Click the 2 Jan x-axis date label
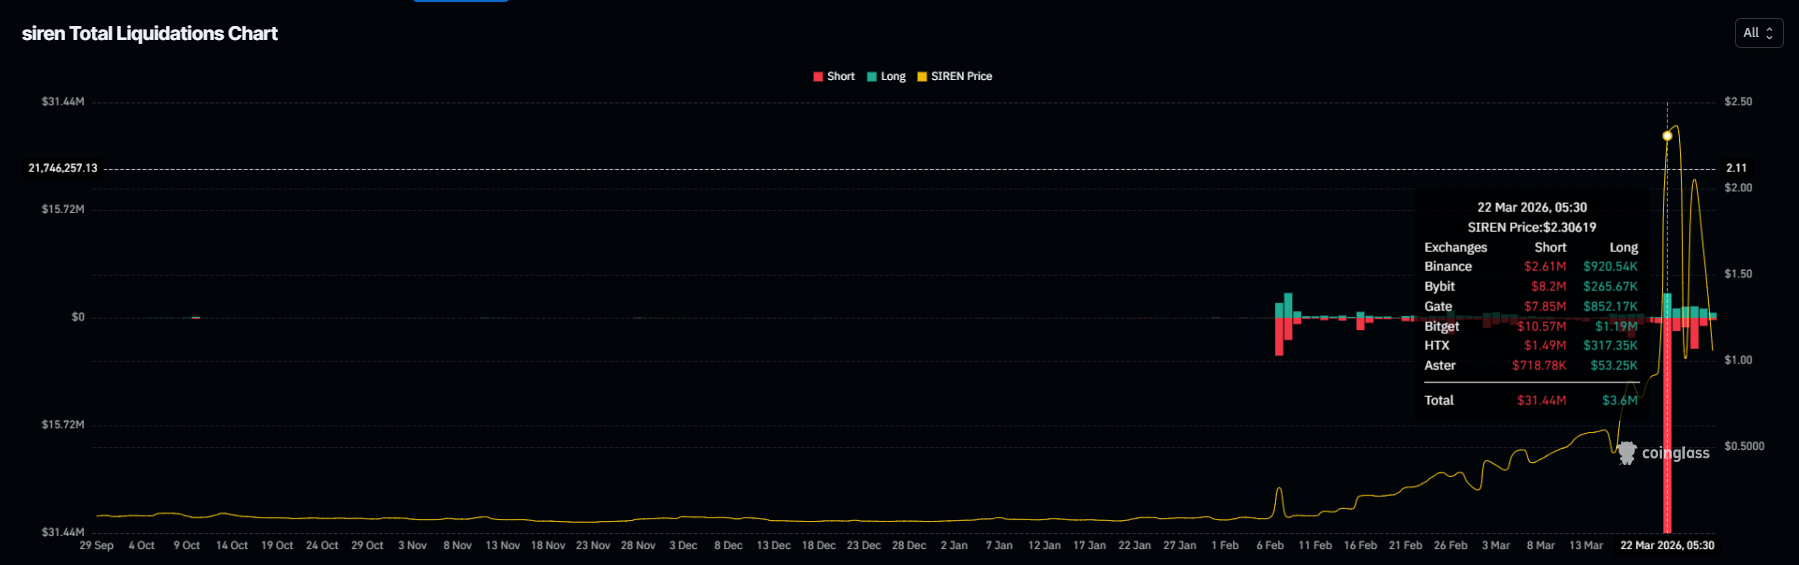The image size is (1799, 565). click(954, 545)
